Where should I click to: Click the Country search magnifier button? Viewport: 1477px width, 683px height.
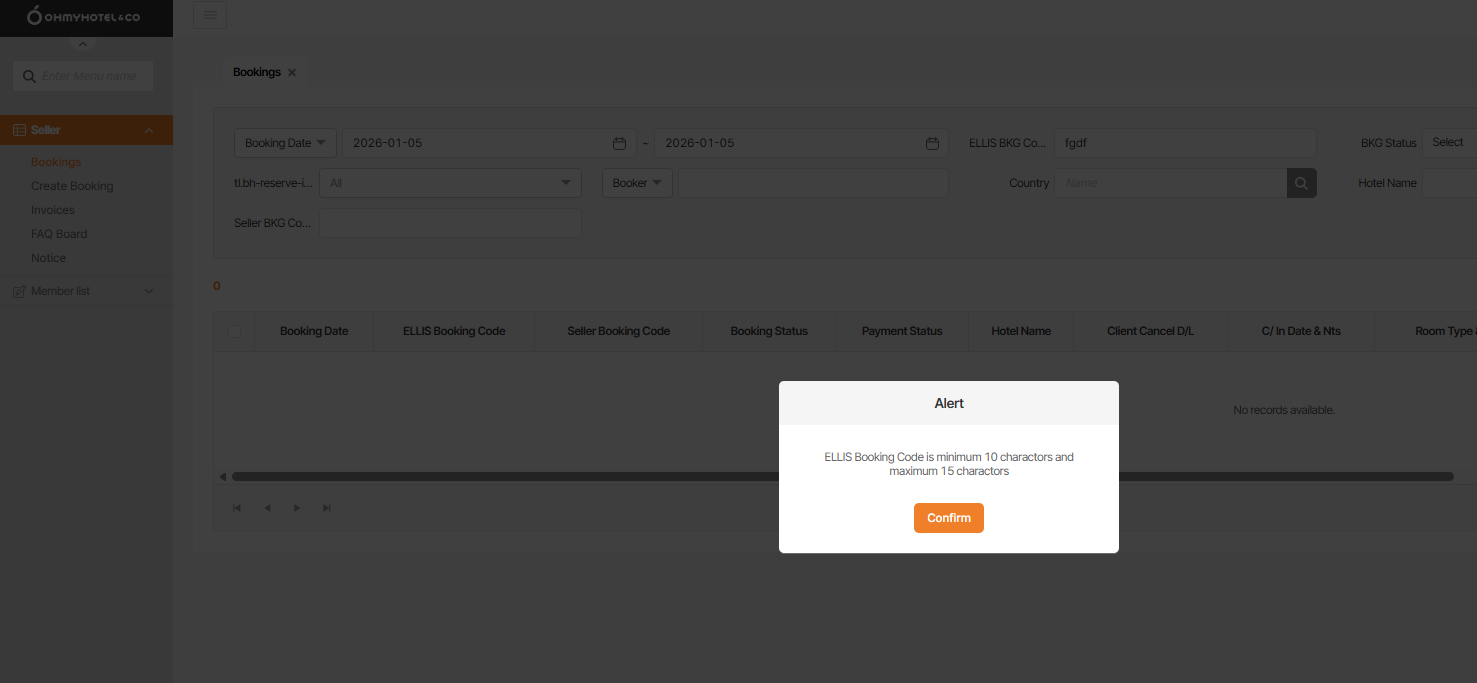click(1301, 183)
